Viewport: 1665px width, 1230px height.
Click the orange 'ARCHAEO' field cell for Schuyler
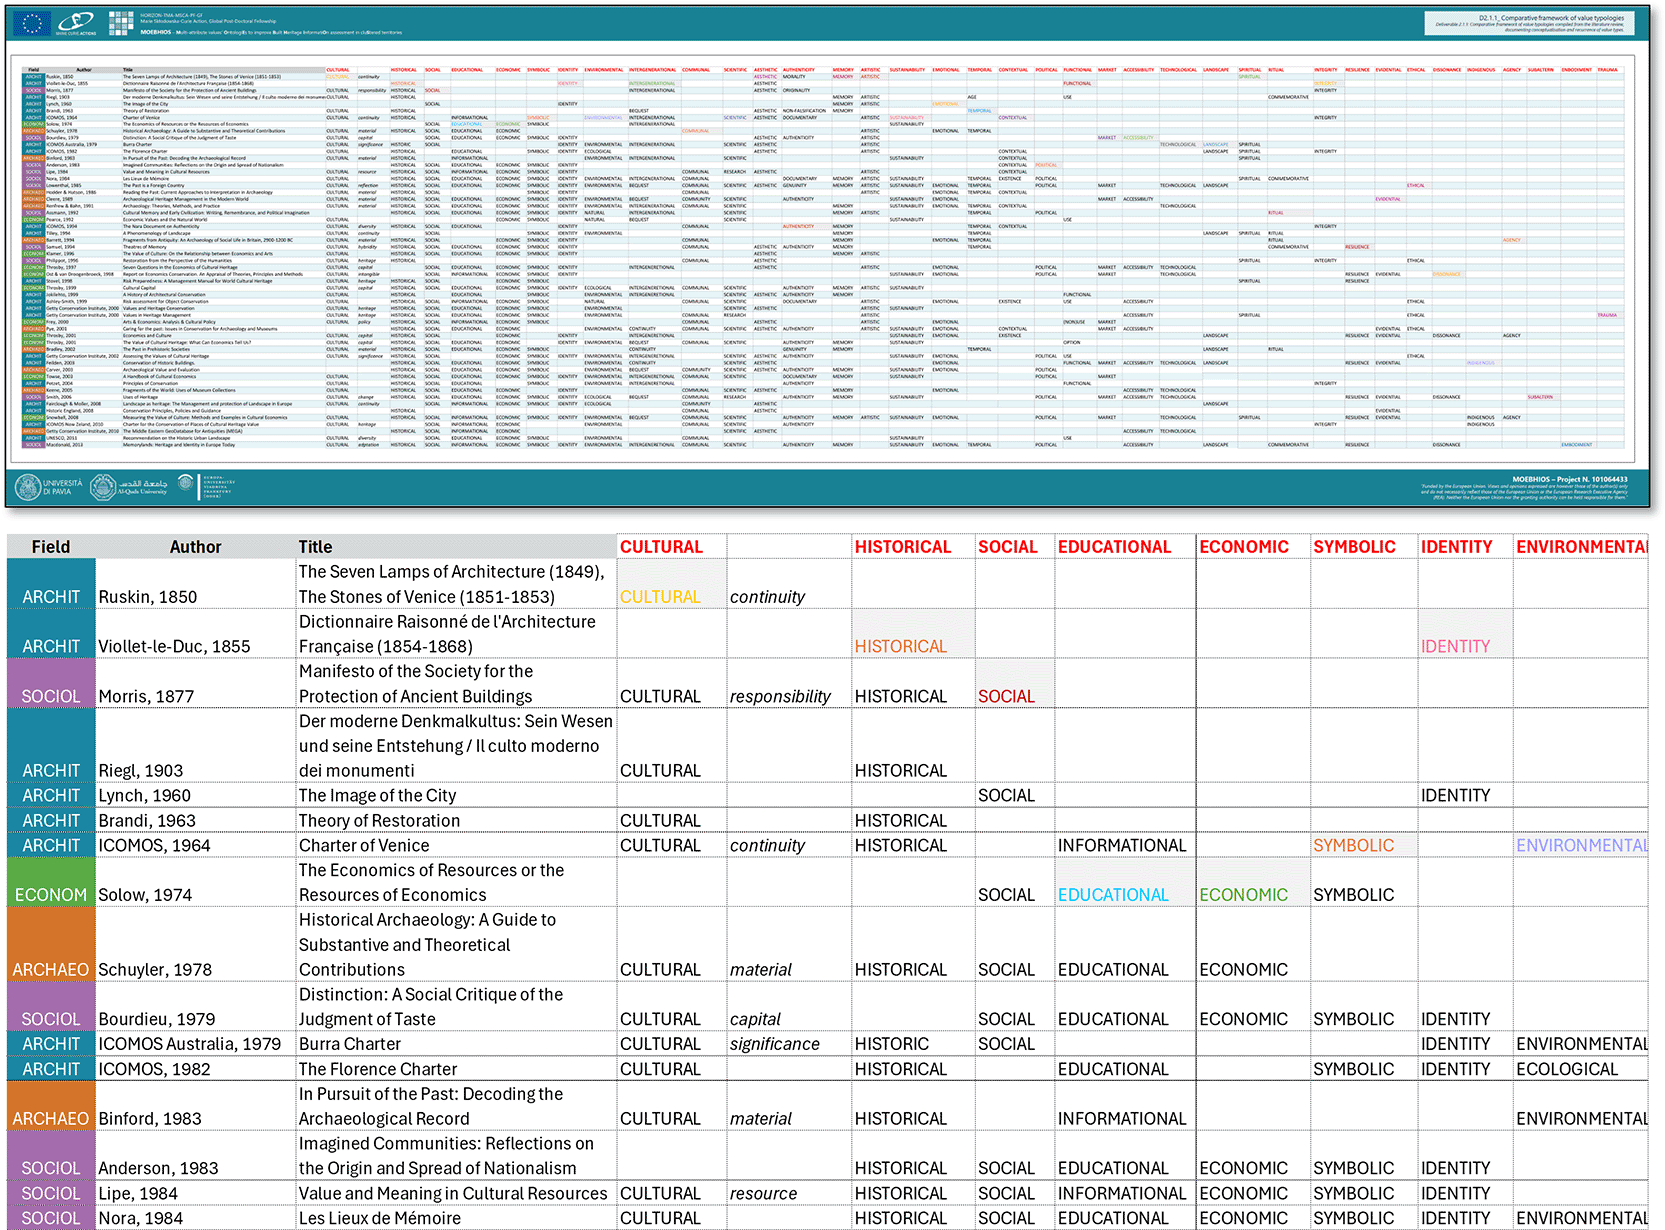click(x=51, y=945)
